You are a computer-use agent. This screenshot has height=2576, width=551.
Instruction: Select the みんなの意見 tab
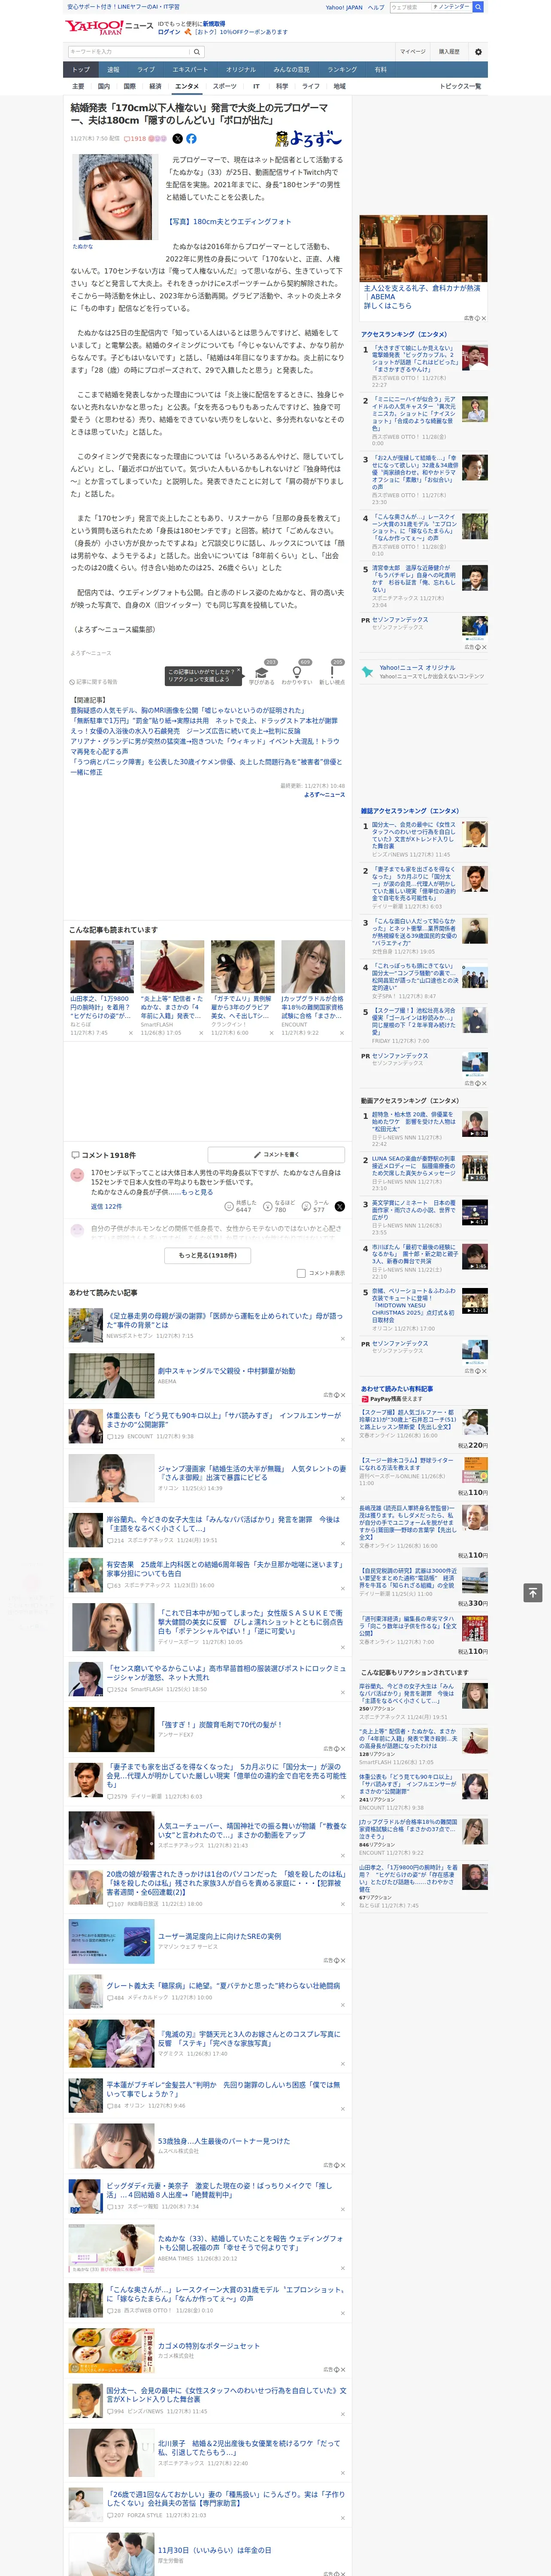pyautogui.click(x=291, y=70)
